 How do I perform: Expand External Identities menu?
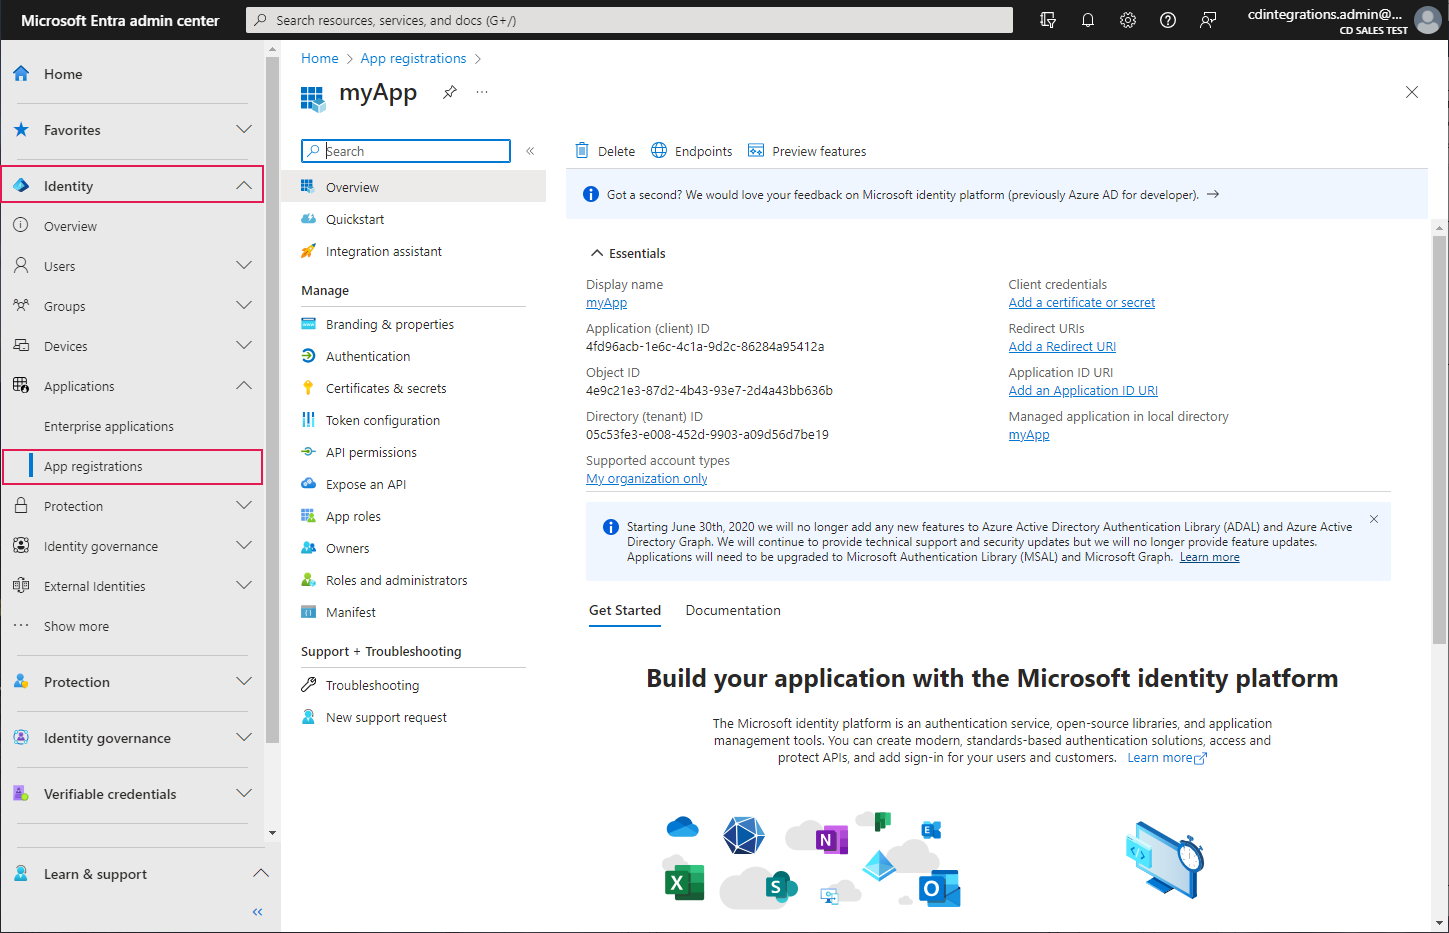coord(243,585)
